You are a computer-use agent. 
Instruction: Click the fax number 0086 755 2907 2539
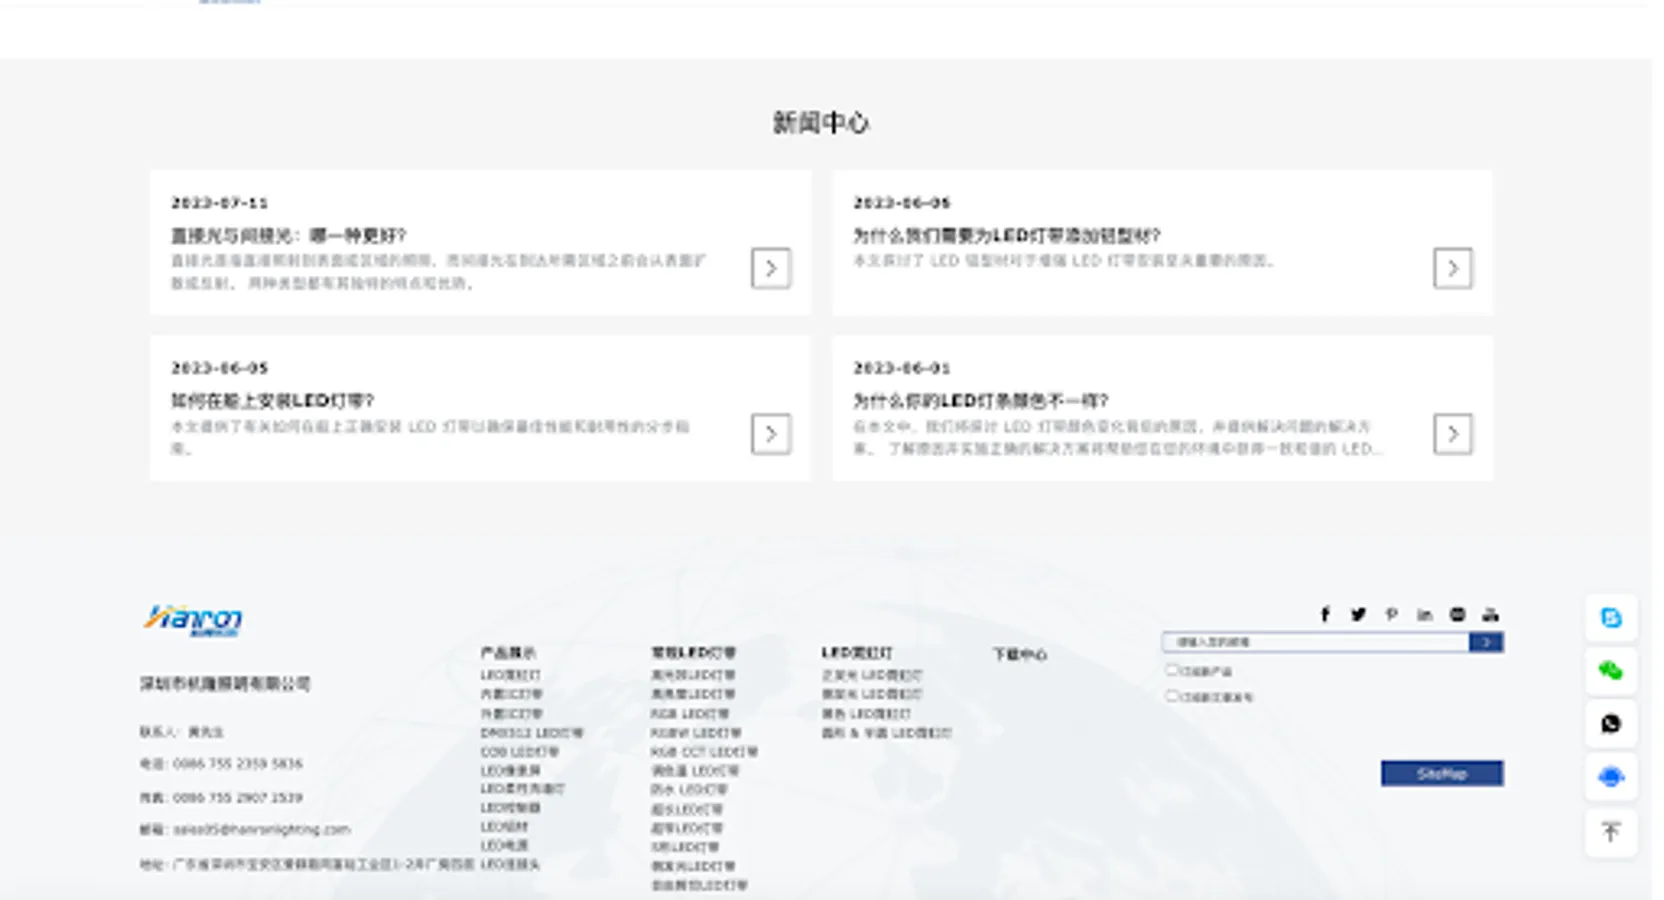pos(238,798)
